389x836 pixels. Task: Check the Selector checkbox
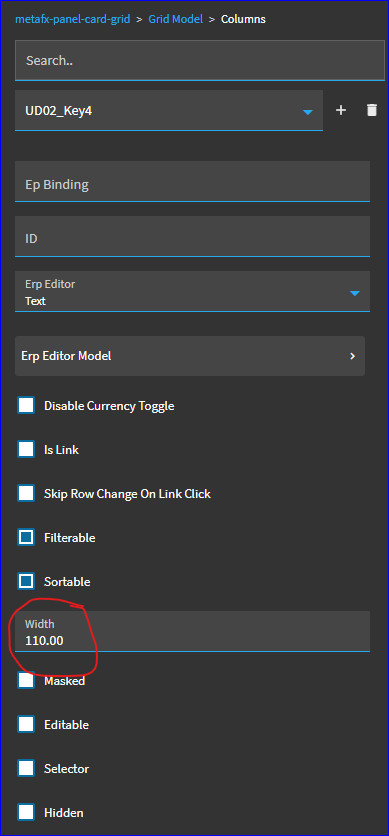(x=26, y=768)
